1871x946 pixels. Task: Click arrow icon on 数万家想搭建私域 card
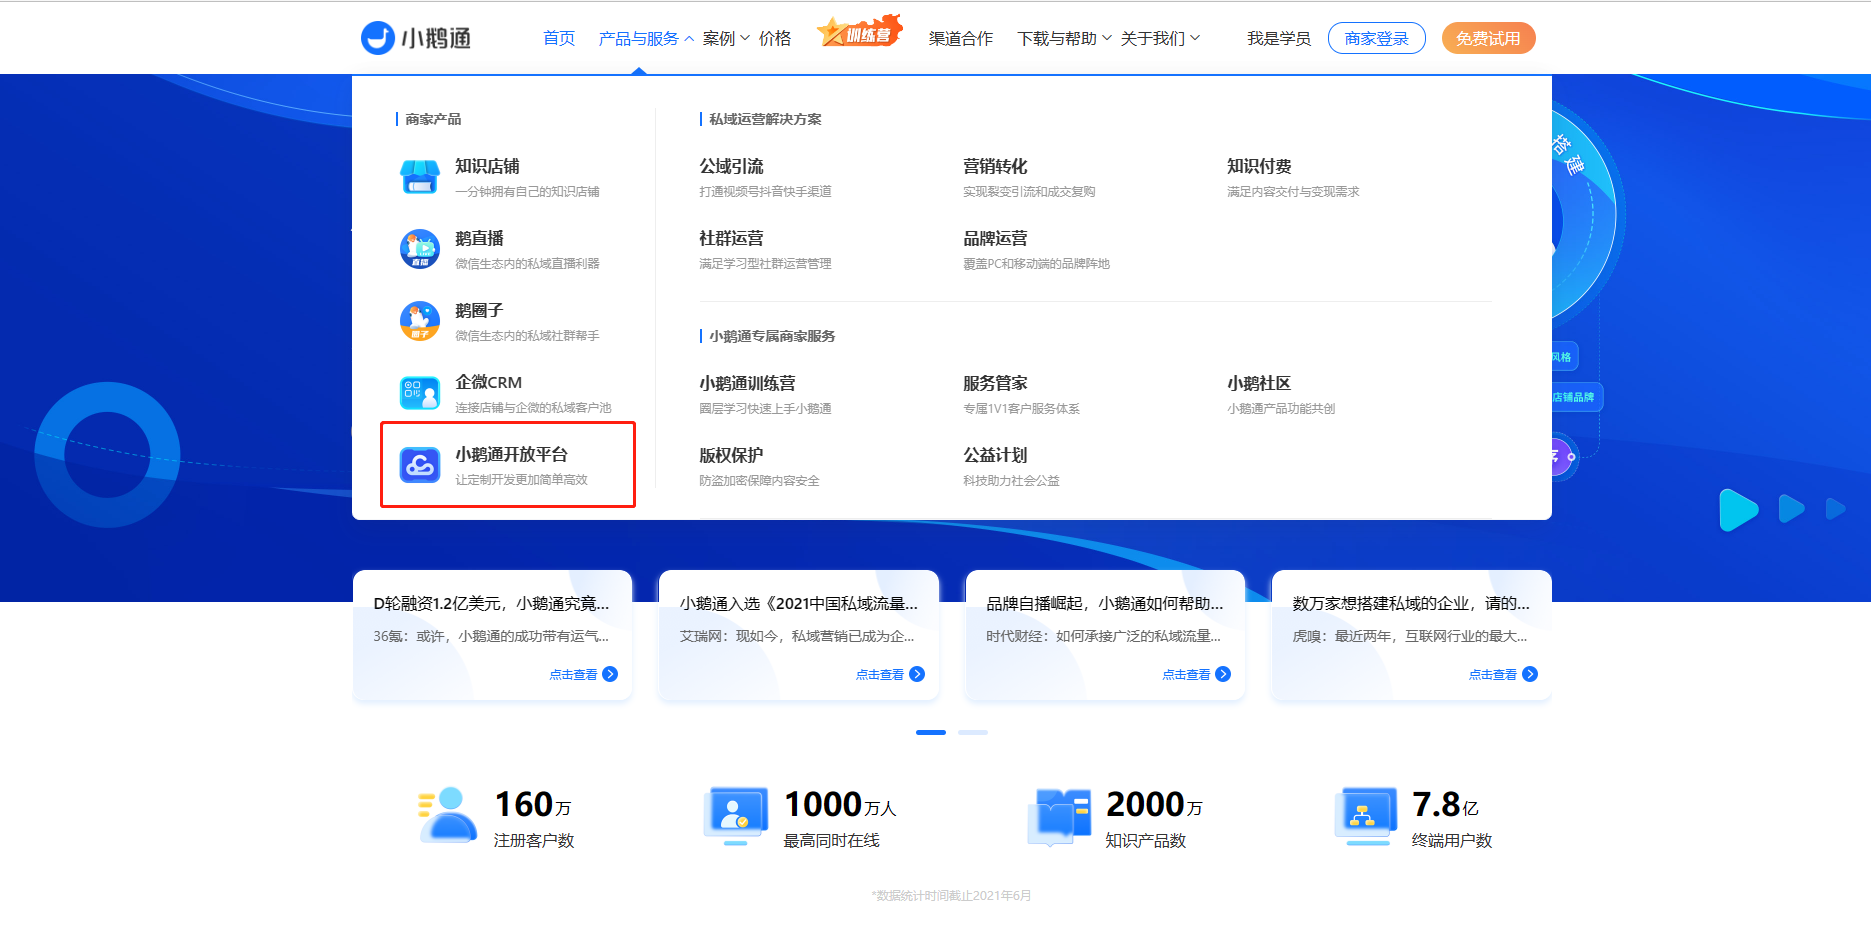(1530, 674)
